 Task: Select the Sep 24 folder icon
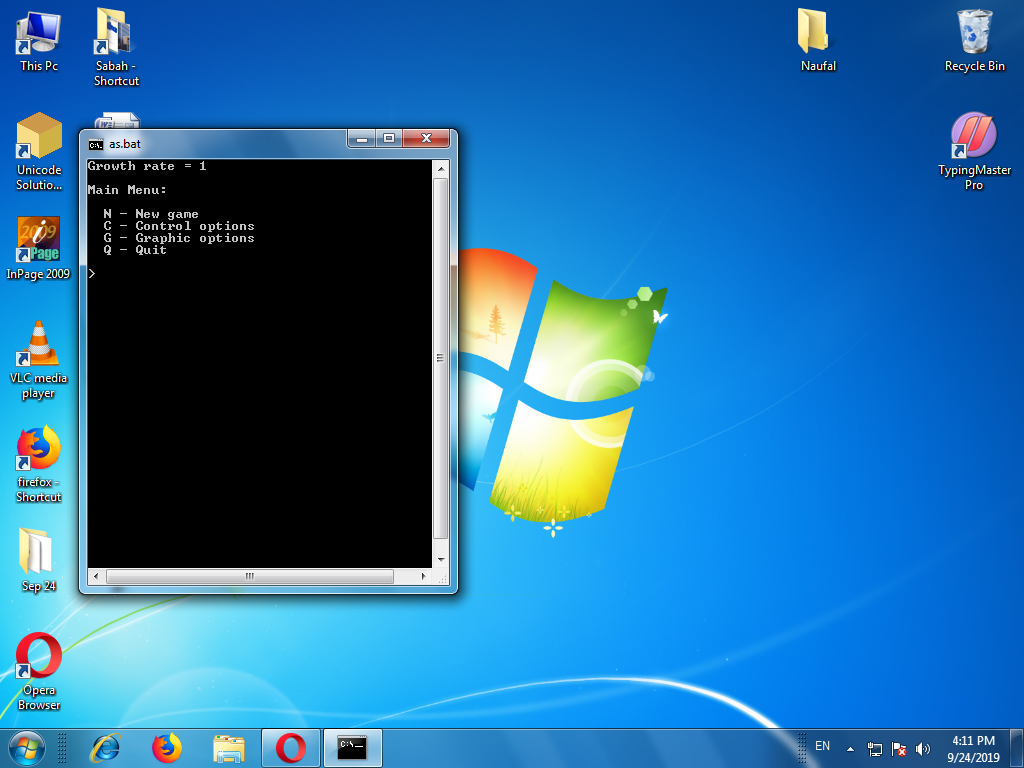(39, 560)
